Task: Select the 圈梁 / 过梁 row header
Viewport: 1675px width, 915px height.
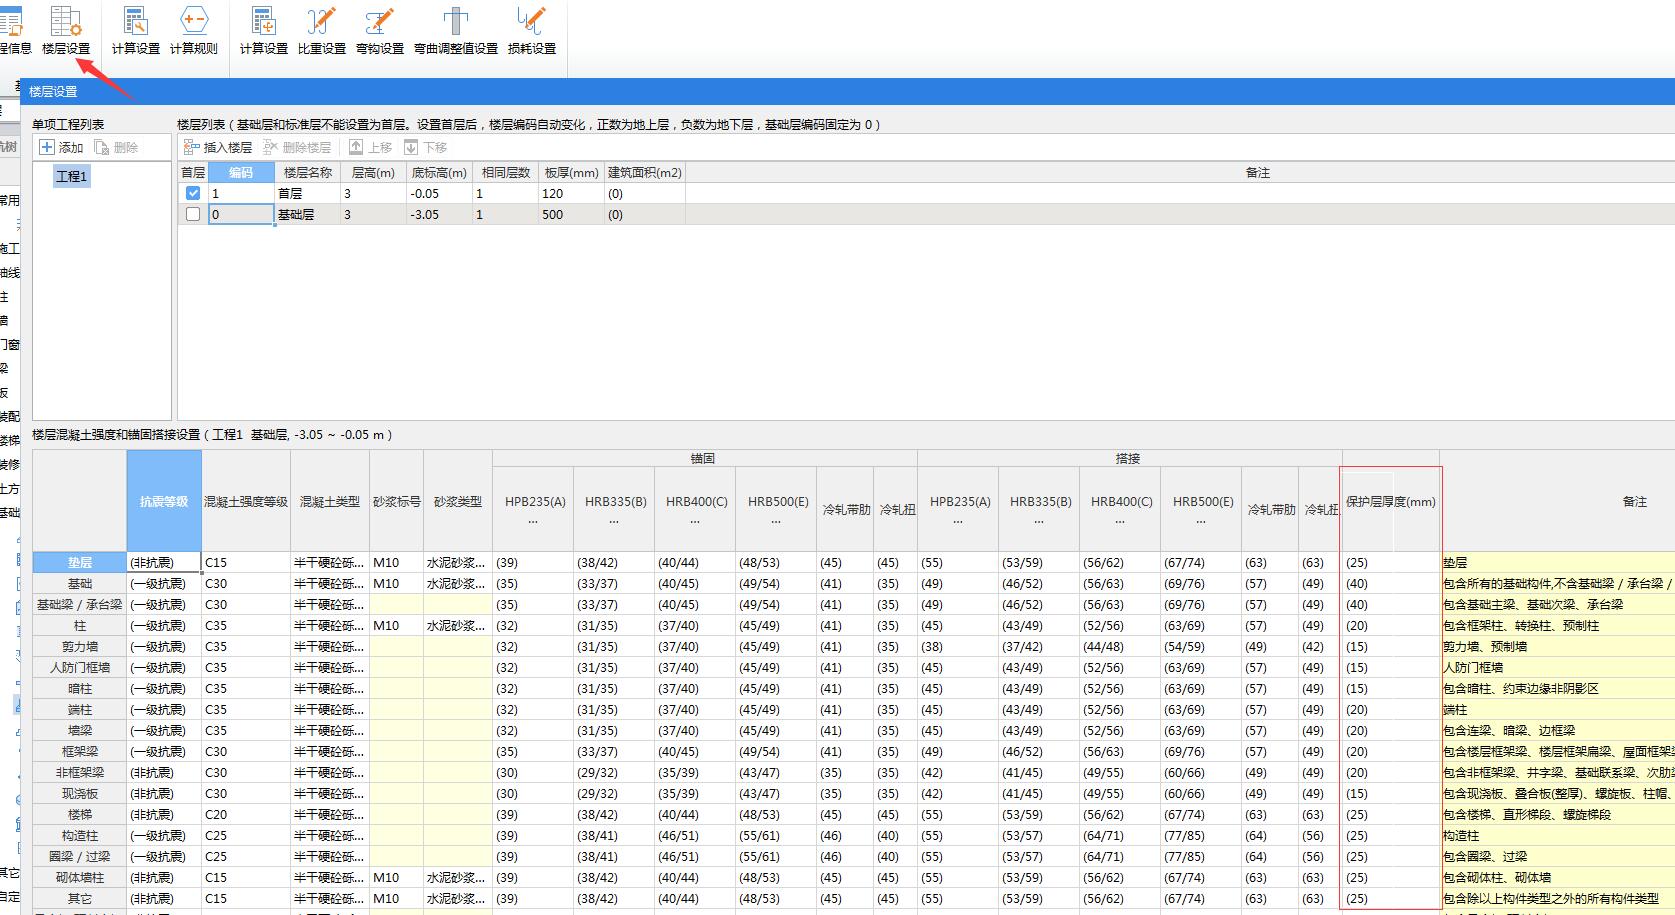Action: [80, 856]
